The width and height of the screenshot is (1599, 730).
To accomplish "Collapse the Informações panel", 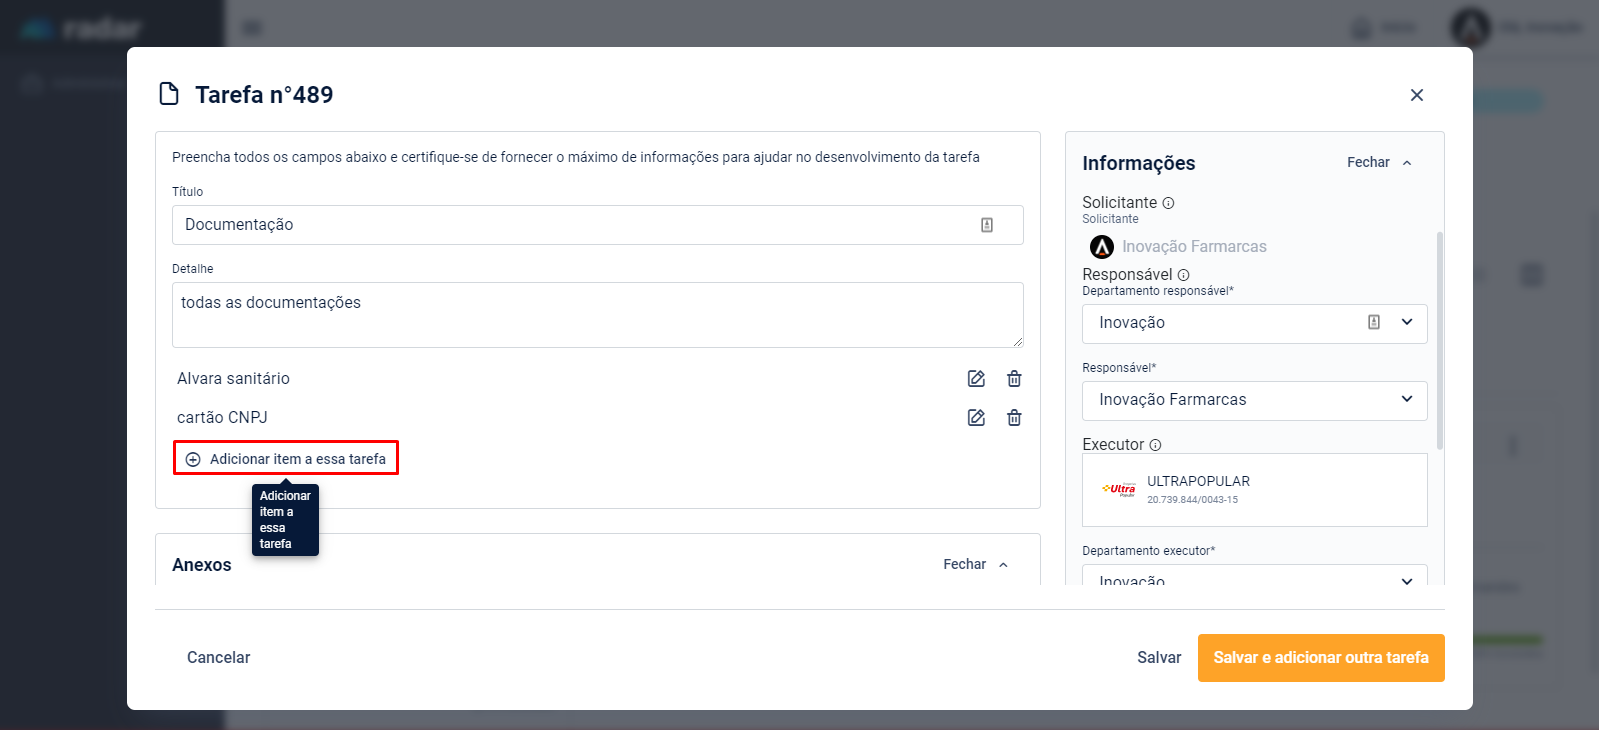I will click(x=1379, y=163).
